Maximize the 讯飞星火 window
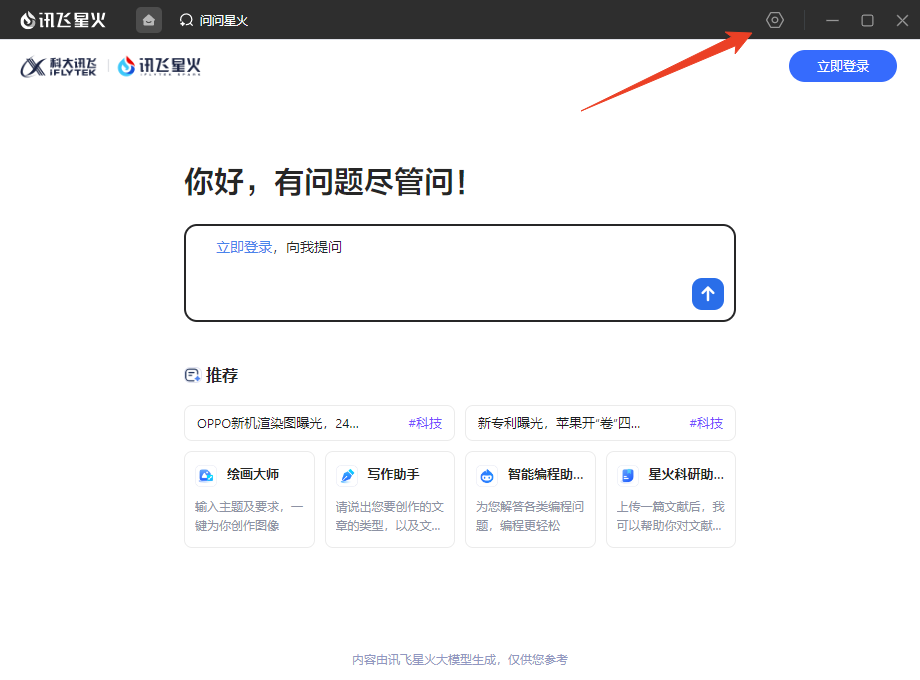The width and height of the screenshot is (920, 680). pos(867,21)
